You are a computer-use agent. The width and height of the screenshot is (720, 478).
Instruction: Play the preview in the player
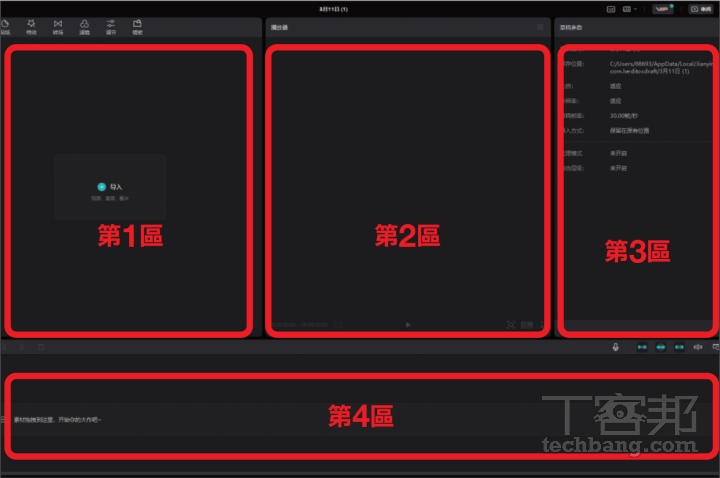click(408, 325)
